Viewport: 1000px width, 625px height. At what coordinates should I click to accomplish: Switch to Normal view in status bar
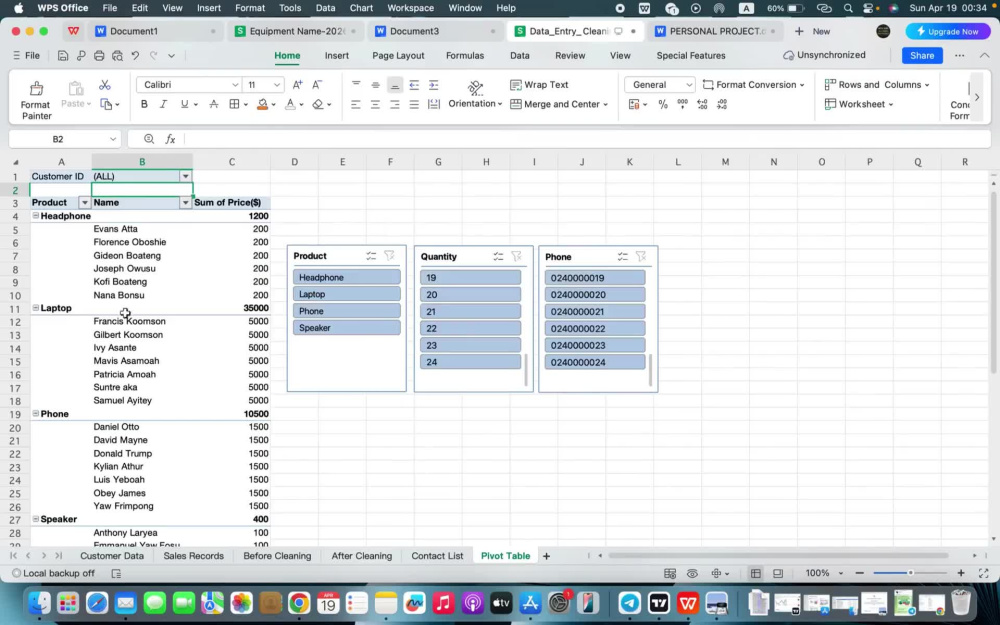tap(756, 573)
